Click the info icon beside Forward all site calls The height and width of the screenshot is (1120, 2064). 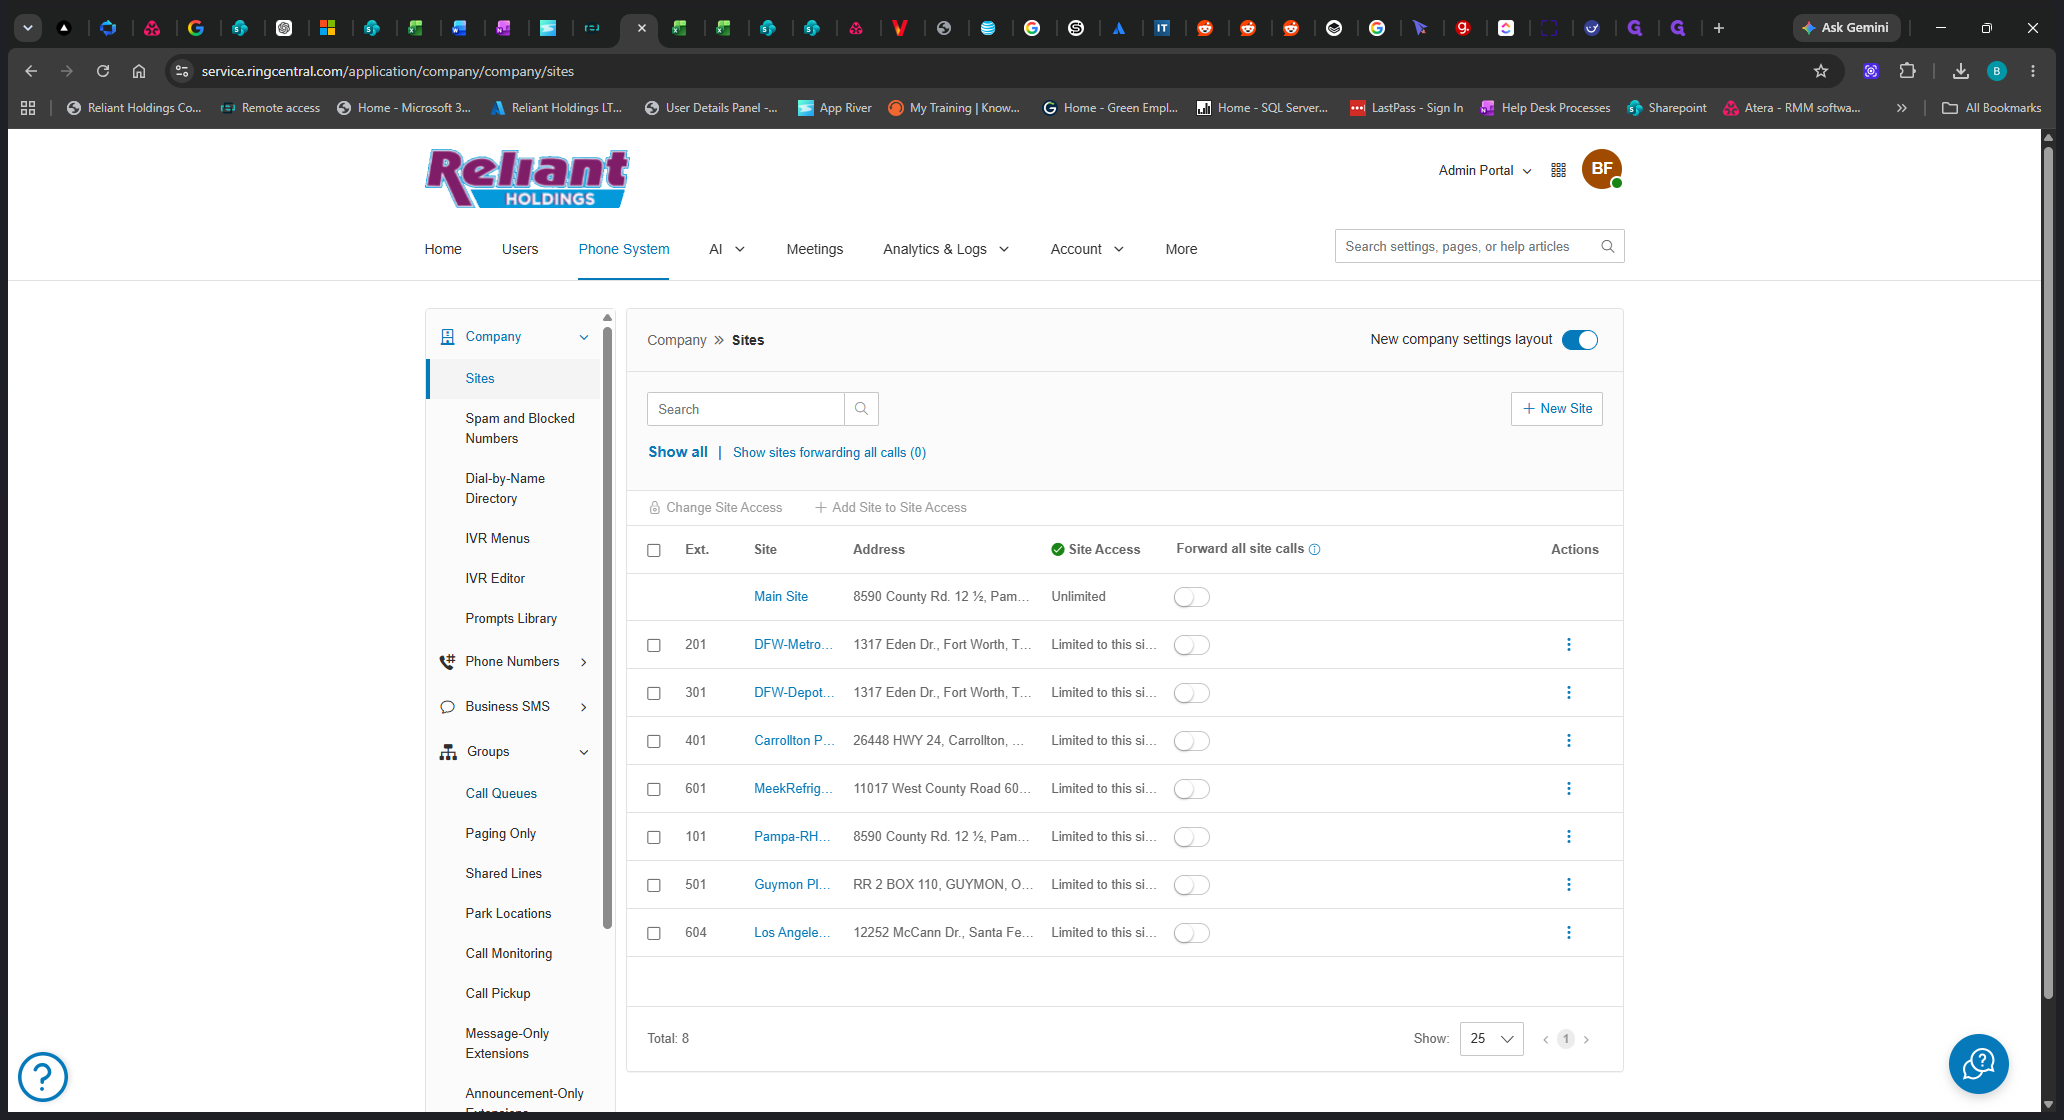click(x=1315, y=550)
